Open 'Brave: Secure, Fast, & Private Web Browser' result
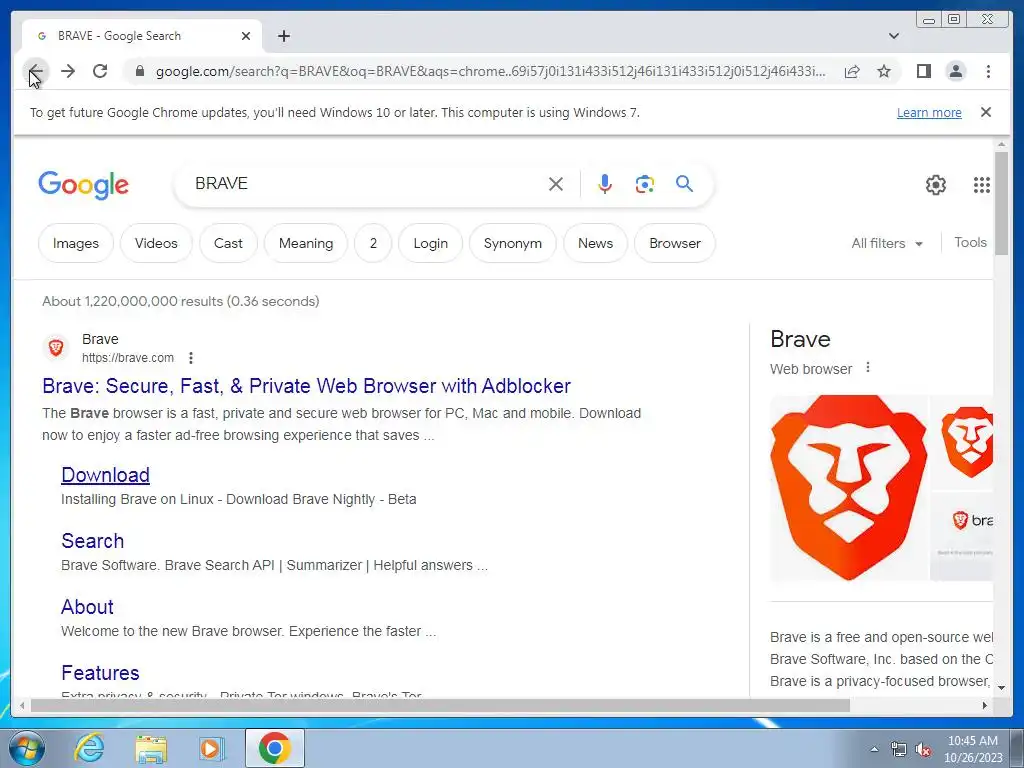Screen dimensions: 1024x768 tap(306, 386)
